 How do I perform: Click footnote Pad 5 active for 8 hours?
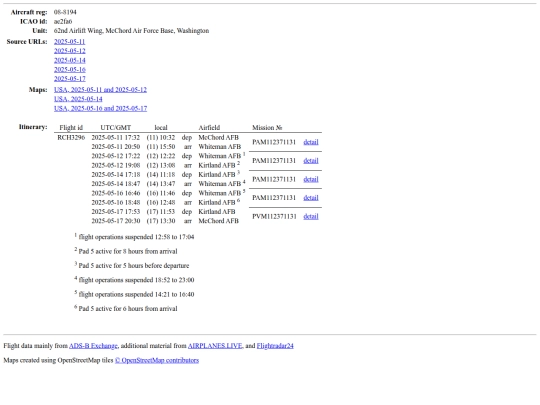click(x=126, y=251)
